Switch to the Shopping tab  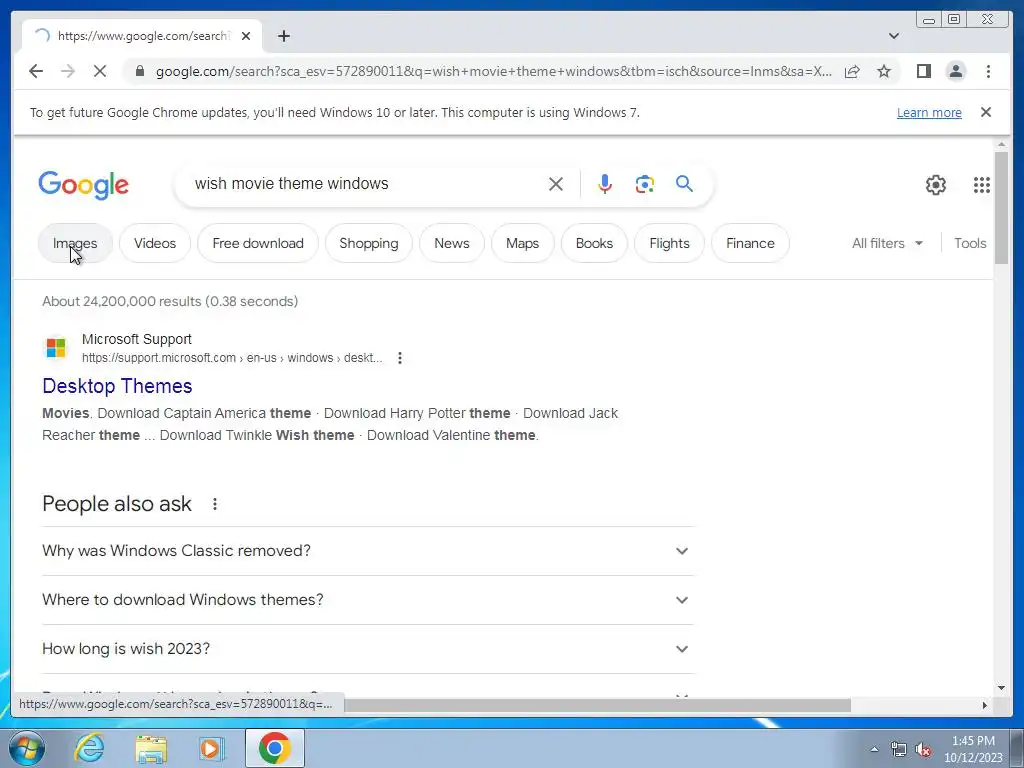[x=368, y=243]
